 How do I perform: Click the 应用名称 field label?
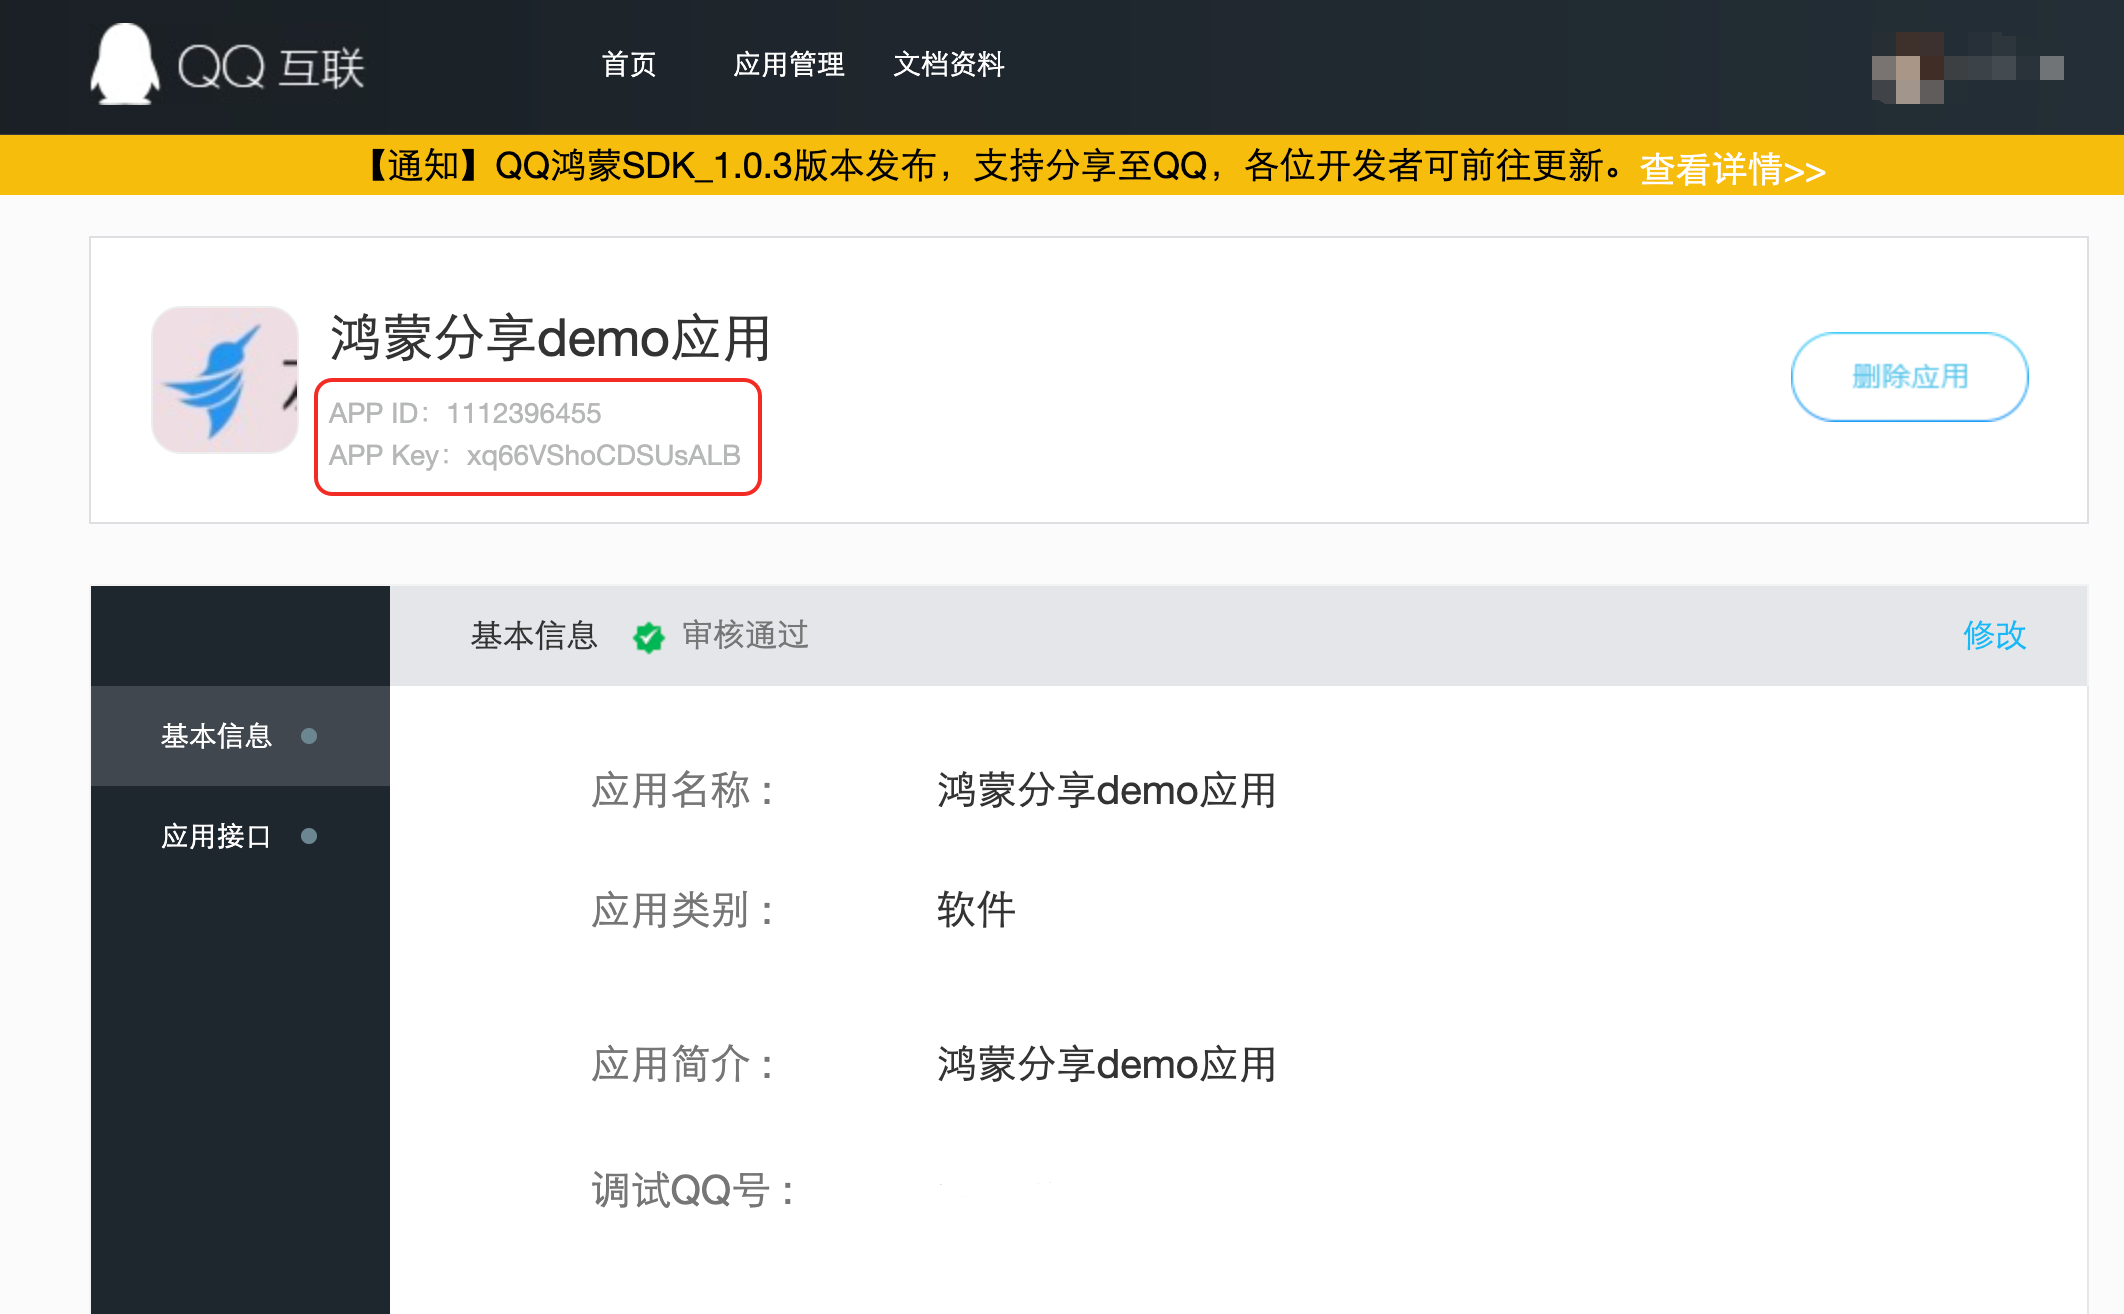coord(683,790)
